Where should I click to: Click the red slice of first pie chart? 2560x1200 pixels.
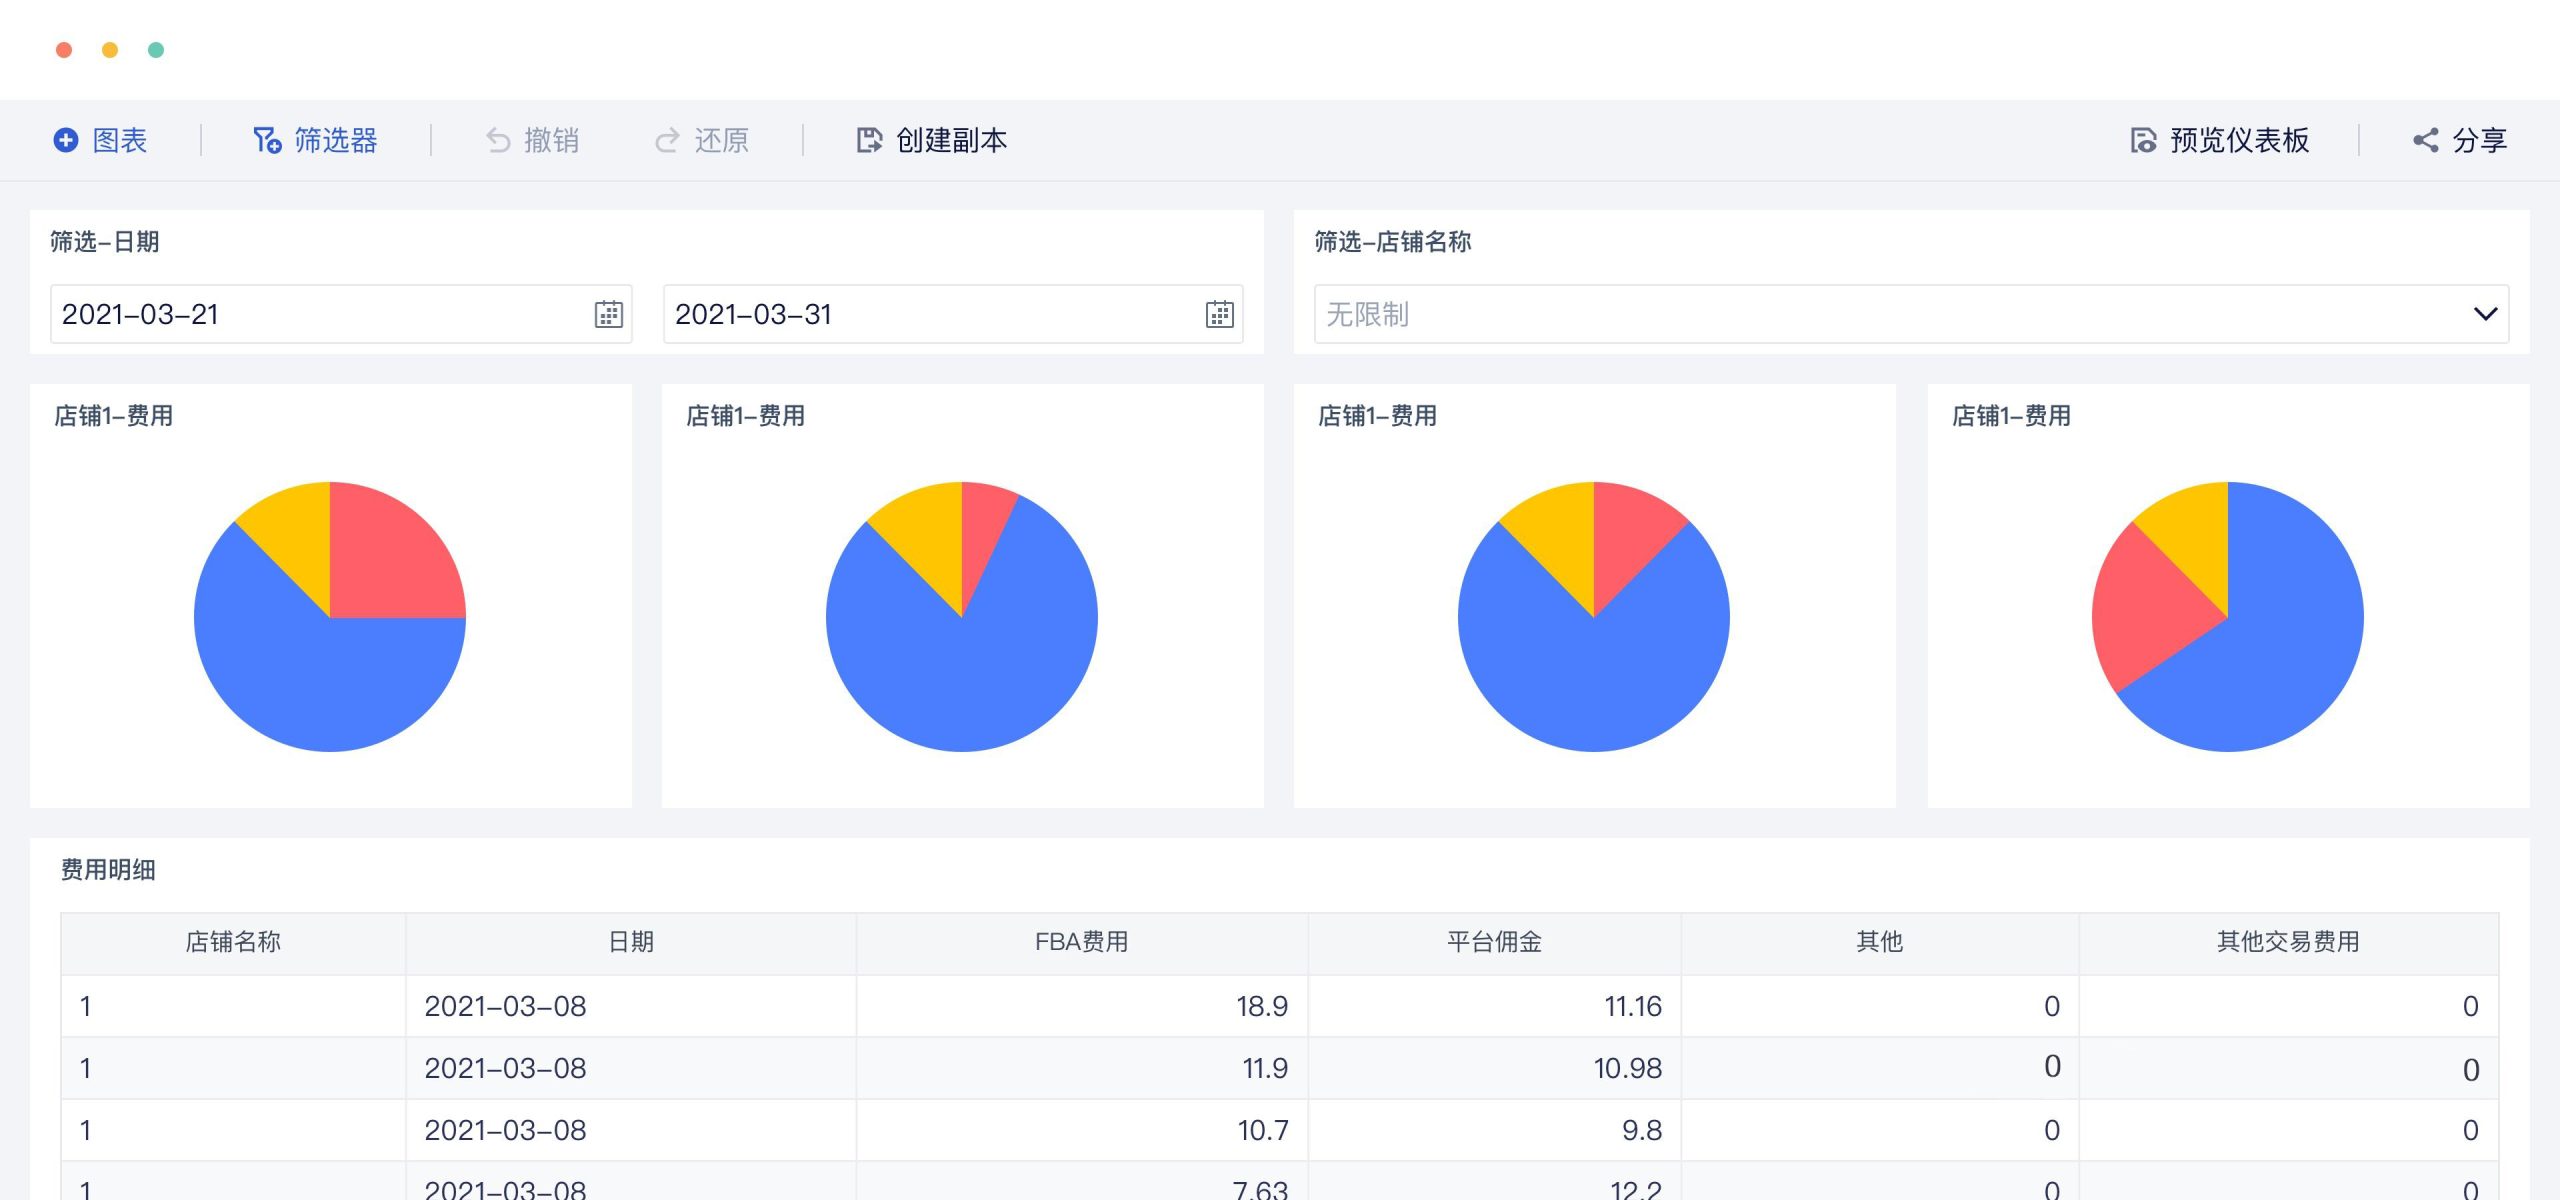[x=390, y=555]
